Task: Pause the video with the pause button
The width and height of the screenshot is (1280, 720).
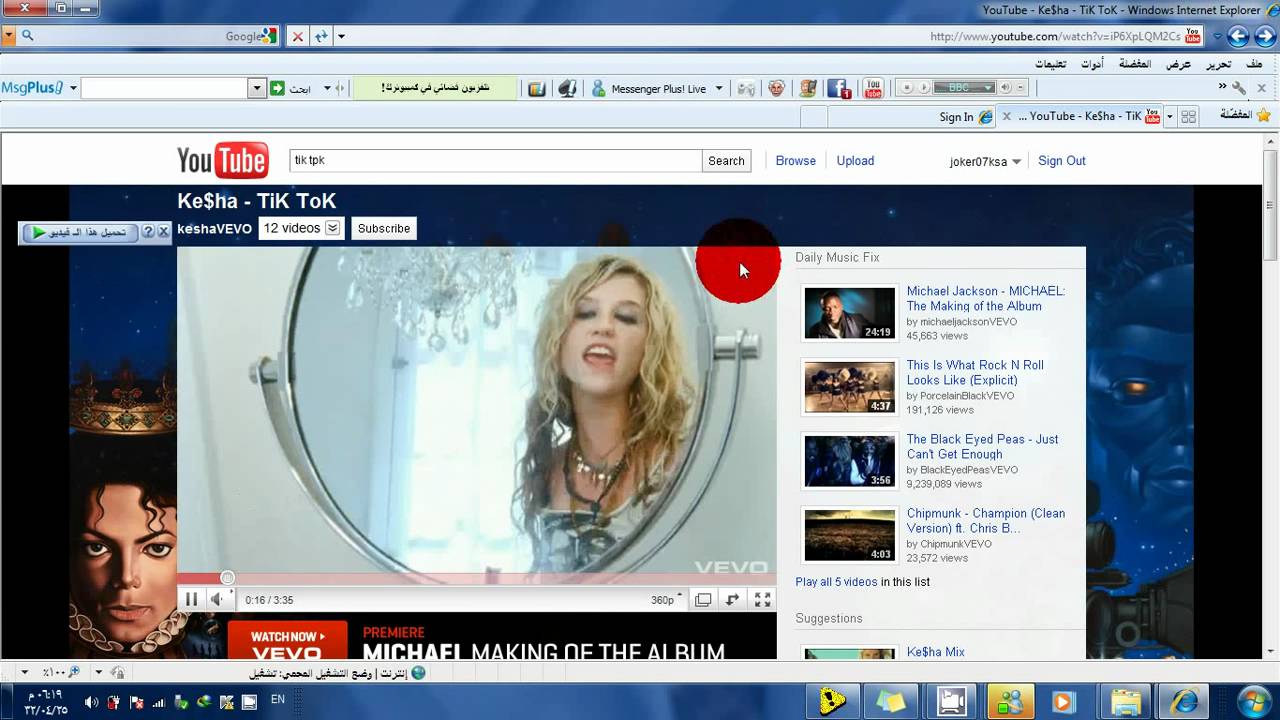Action: (191, 600)
